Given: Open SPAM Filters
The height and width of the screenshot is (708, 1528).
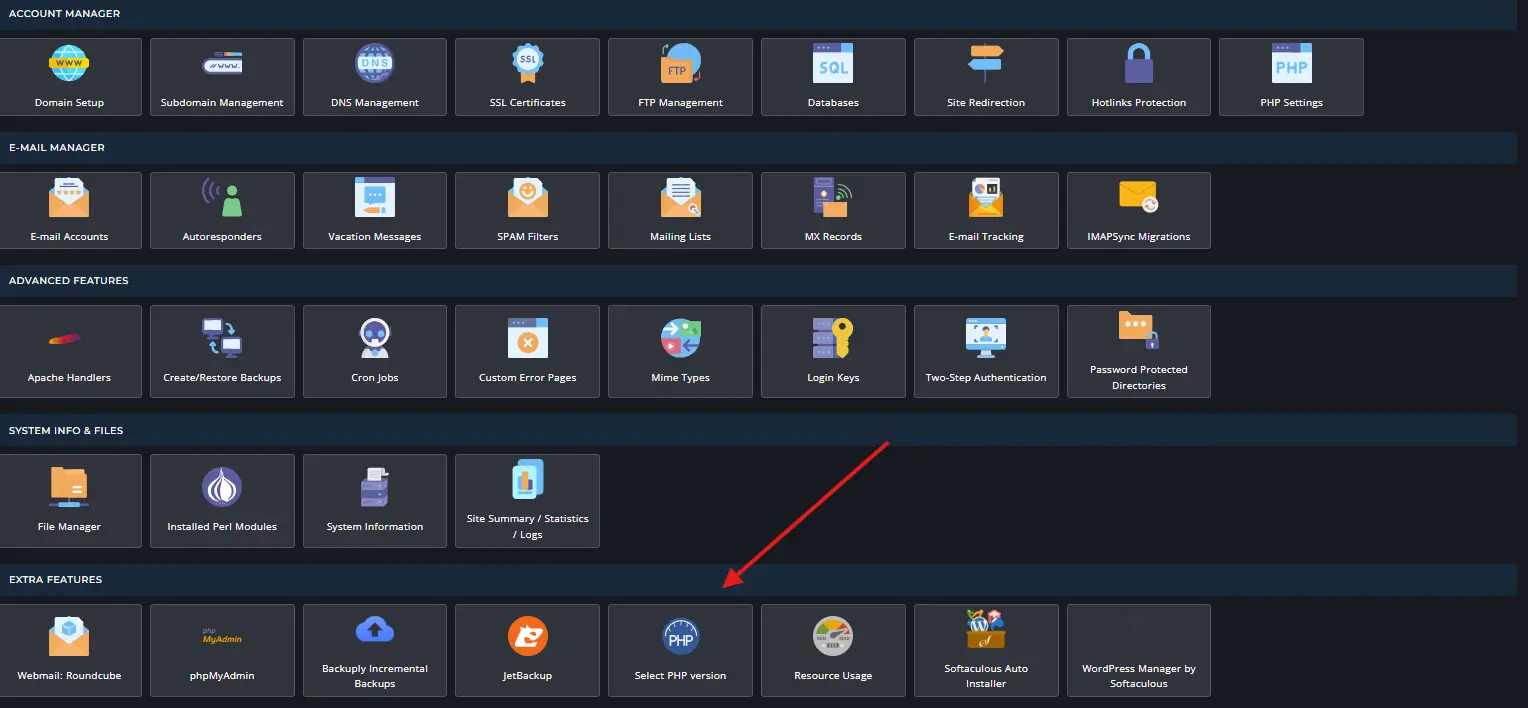Looking at the screenshot, I should point(527,211).
